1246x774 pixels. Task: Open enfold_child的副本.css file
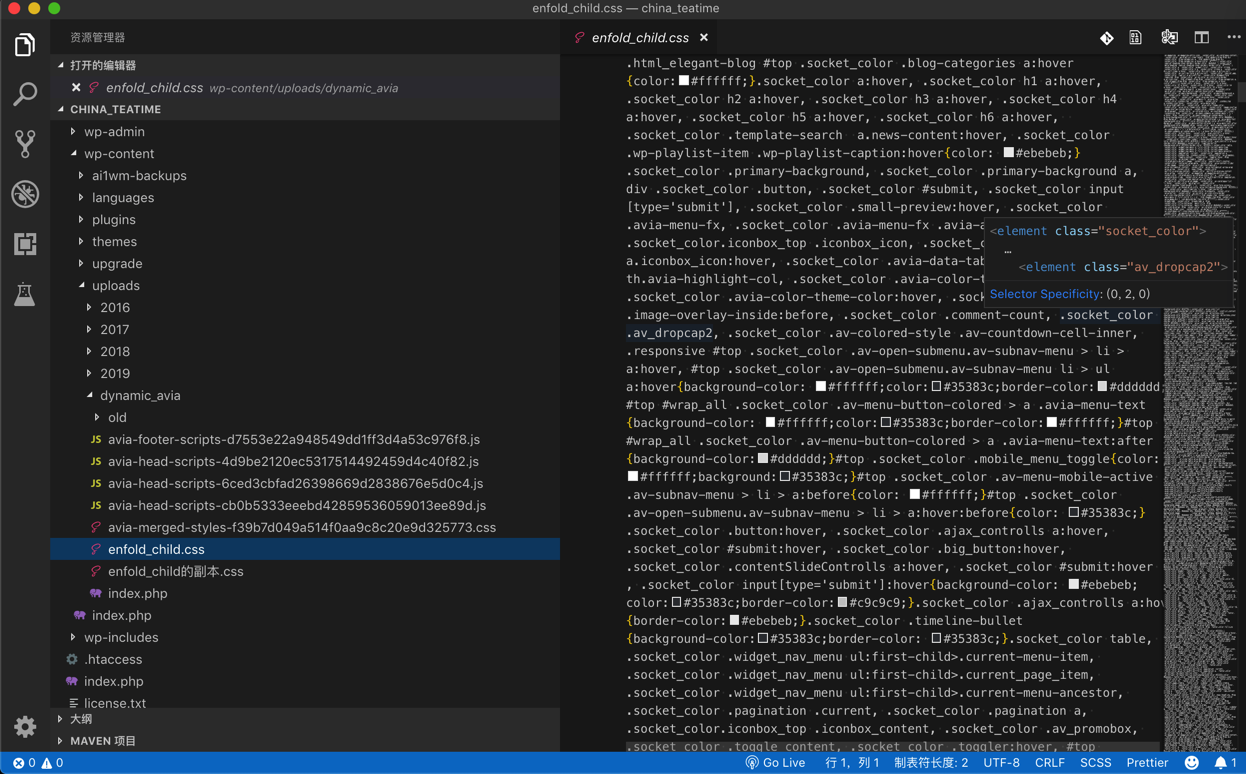pos(305,572)
